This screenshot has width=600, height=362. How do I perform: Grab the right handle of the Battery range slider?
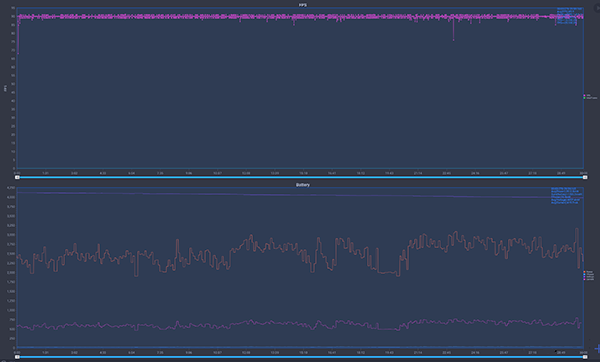(x=585, y=357)
